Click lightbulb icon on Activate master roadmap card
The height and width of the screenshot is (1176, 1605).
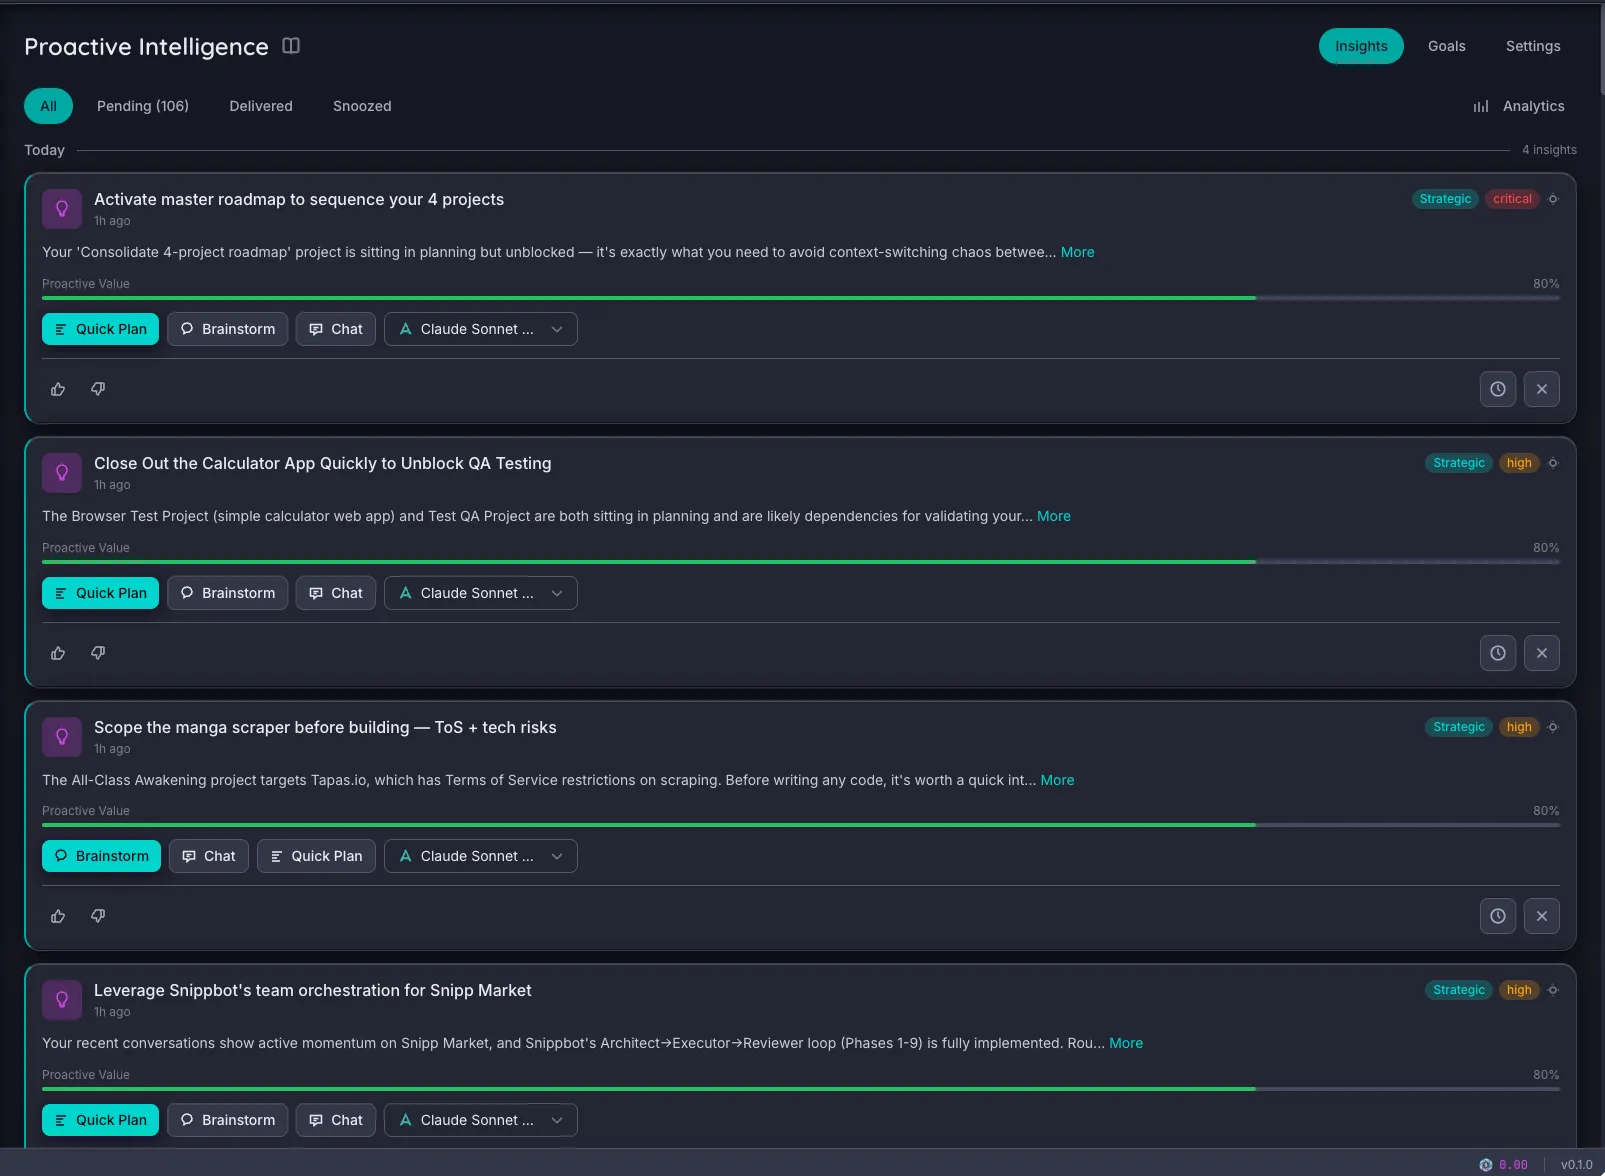(62, 209)
